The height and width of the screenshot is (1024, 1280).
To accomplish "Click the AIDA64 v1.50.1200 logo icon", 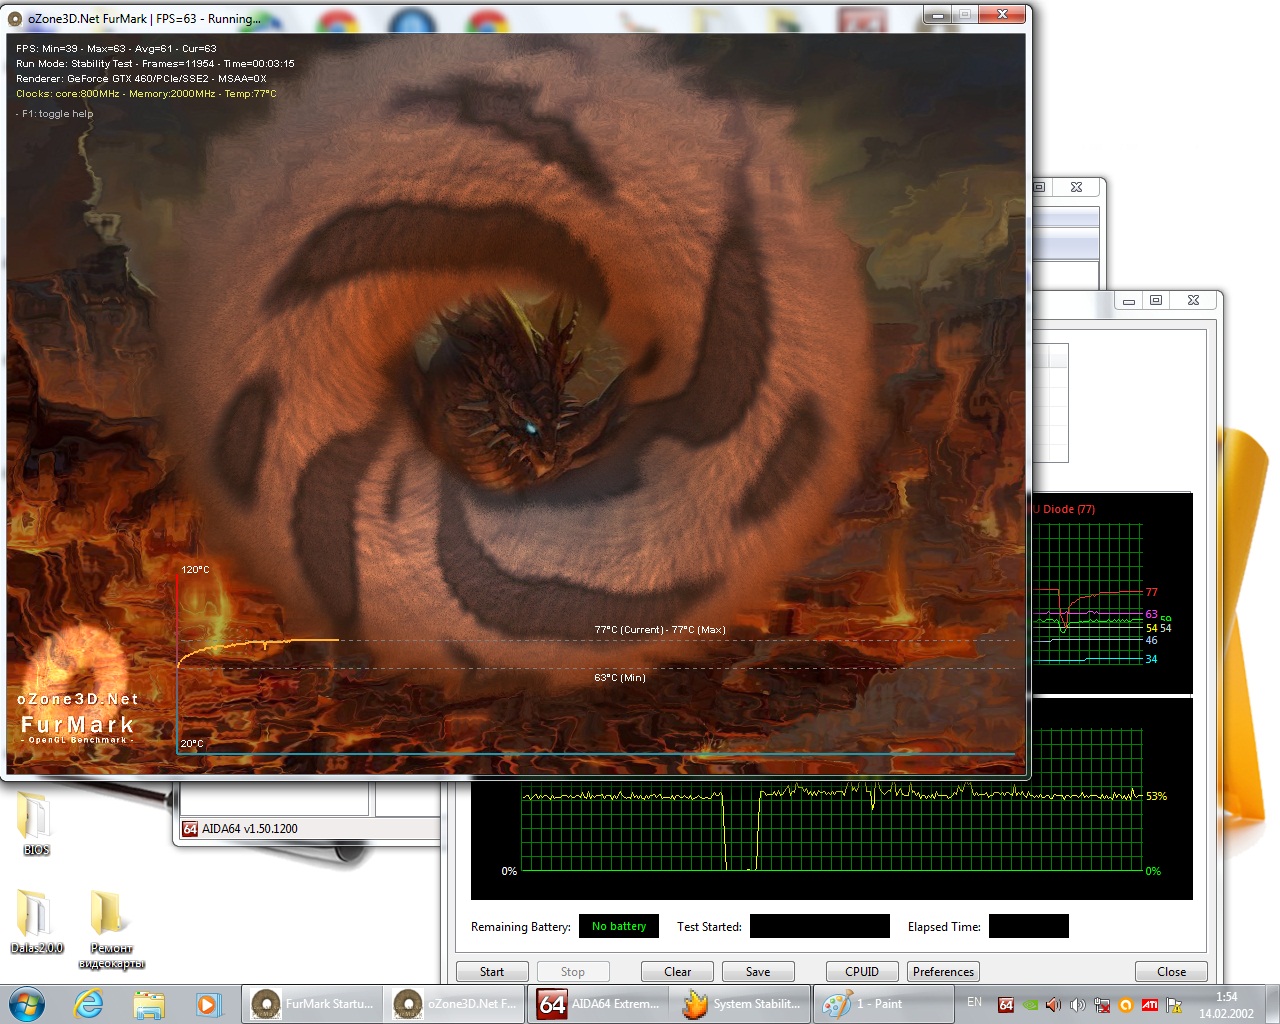I will click(x=190, y=828).
